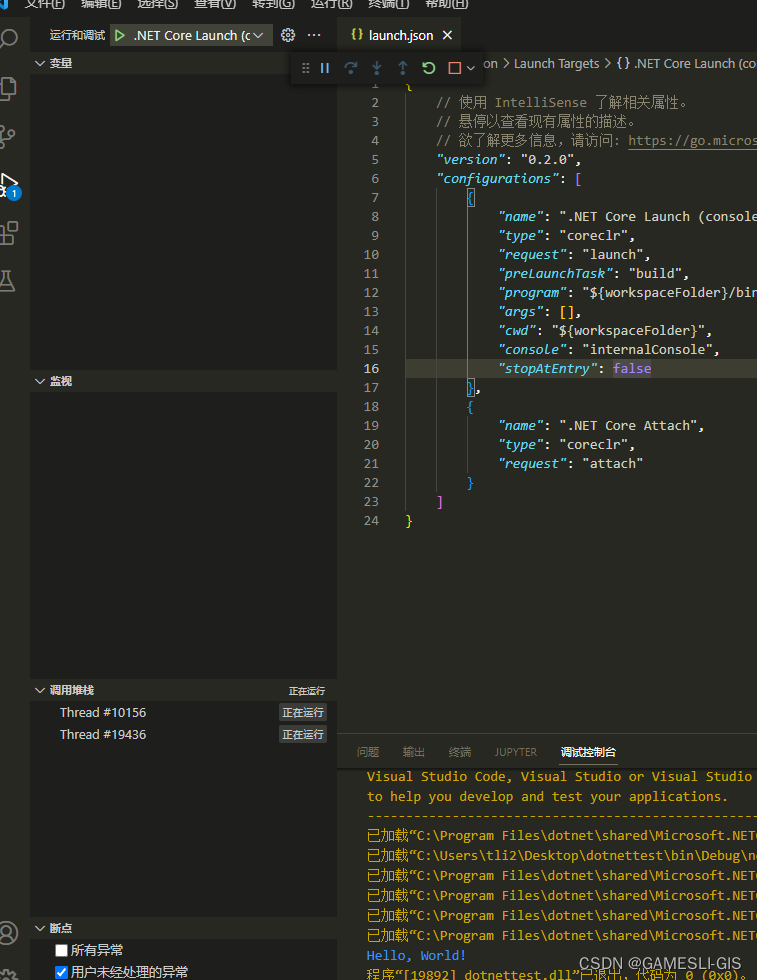This screenshot has height=980, width=757.
Task: Pause the debug session
Action: pyautogui.click(x=325, y=68)
